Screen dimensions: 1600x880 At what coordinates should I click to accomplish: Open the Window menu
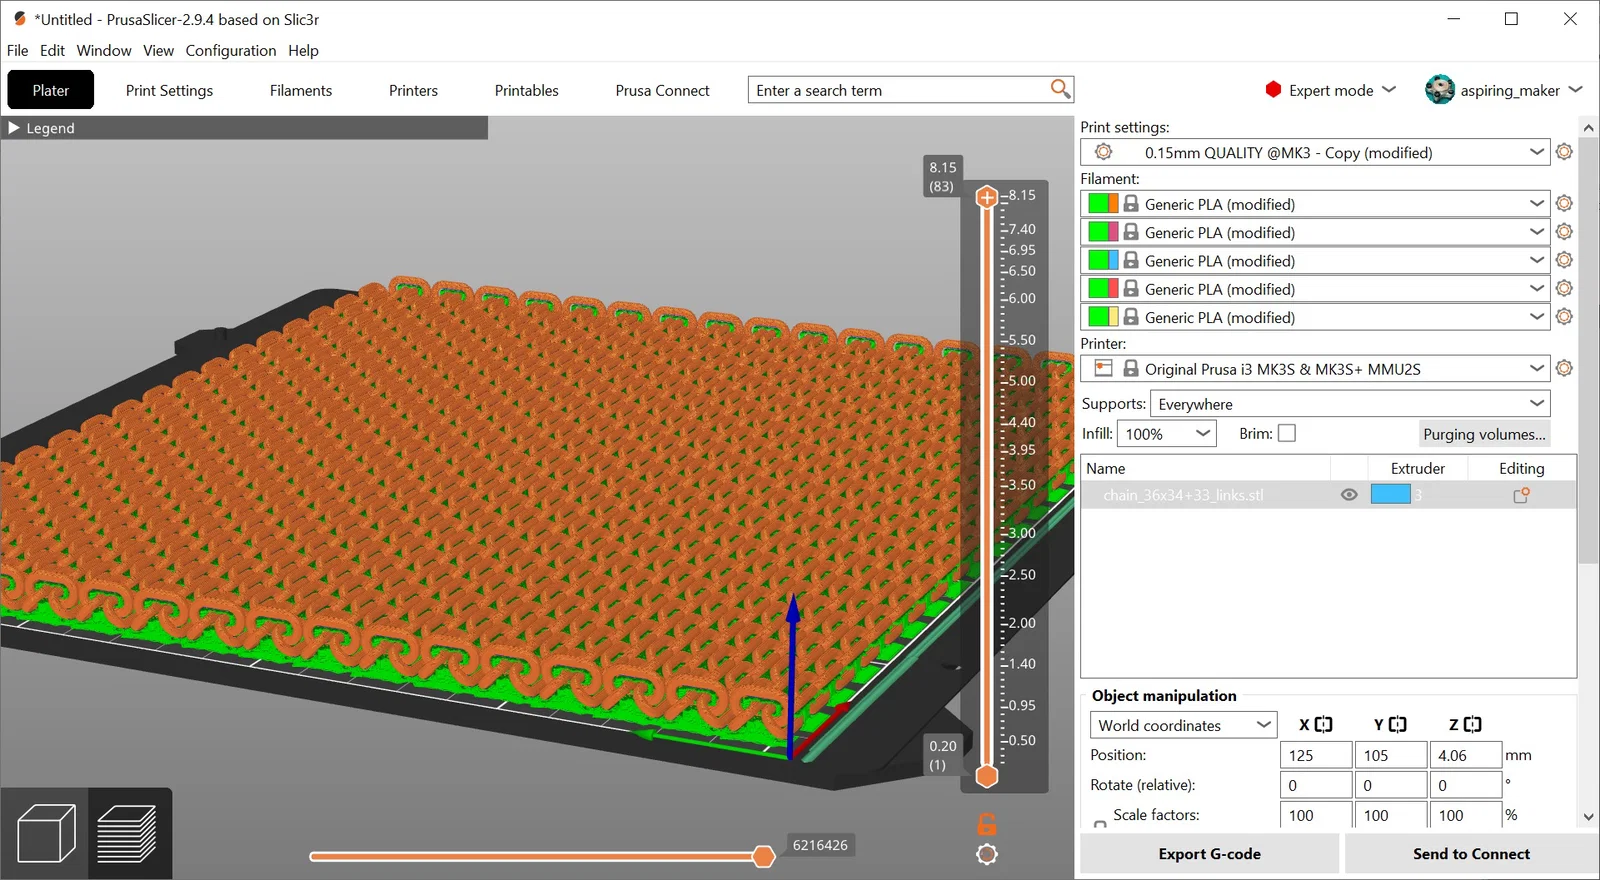[104, 50]
